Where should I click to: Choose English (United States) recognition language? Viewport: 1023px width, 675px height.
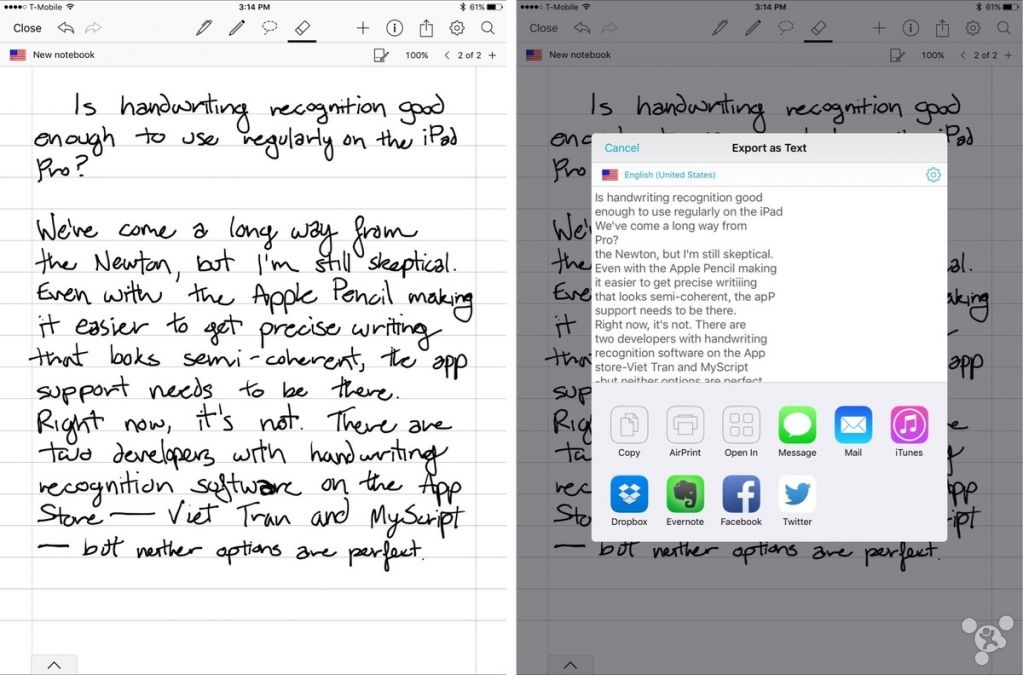(669, 175)
